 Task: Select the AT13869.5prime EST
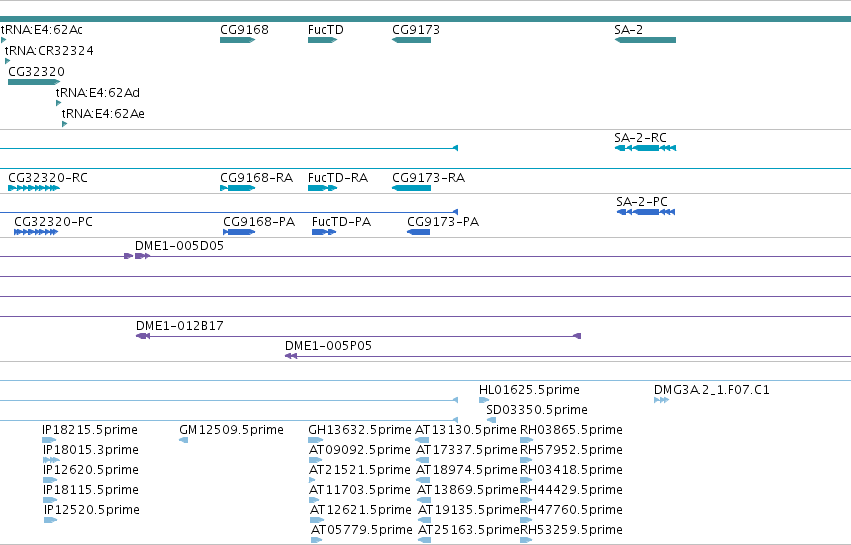[x=424, y=500]
